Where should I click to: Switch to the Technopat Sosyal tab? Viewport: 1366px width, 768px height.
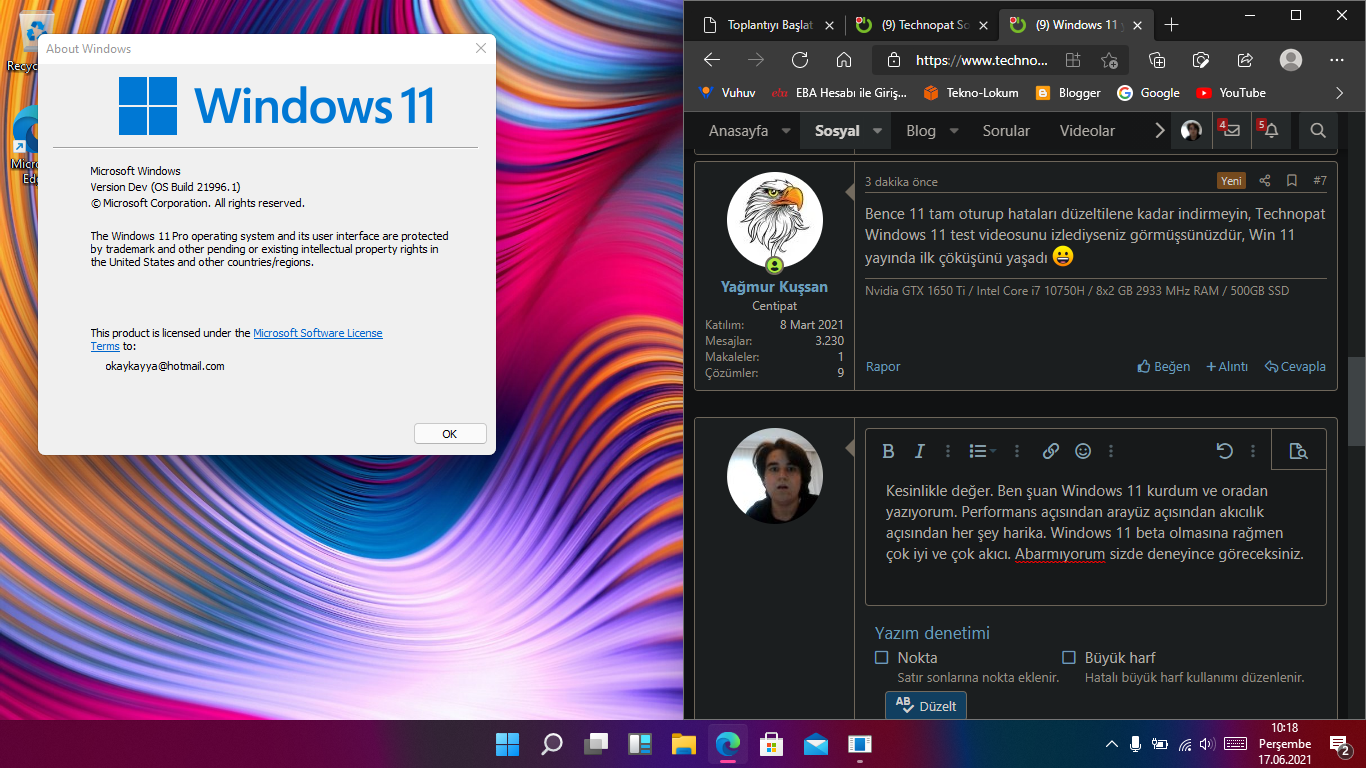pos(920,25)
